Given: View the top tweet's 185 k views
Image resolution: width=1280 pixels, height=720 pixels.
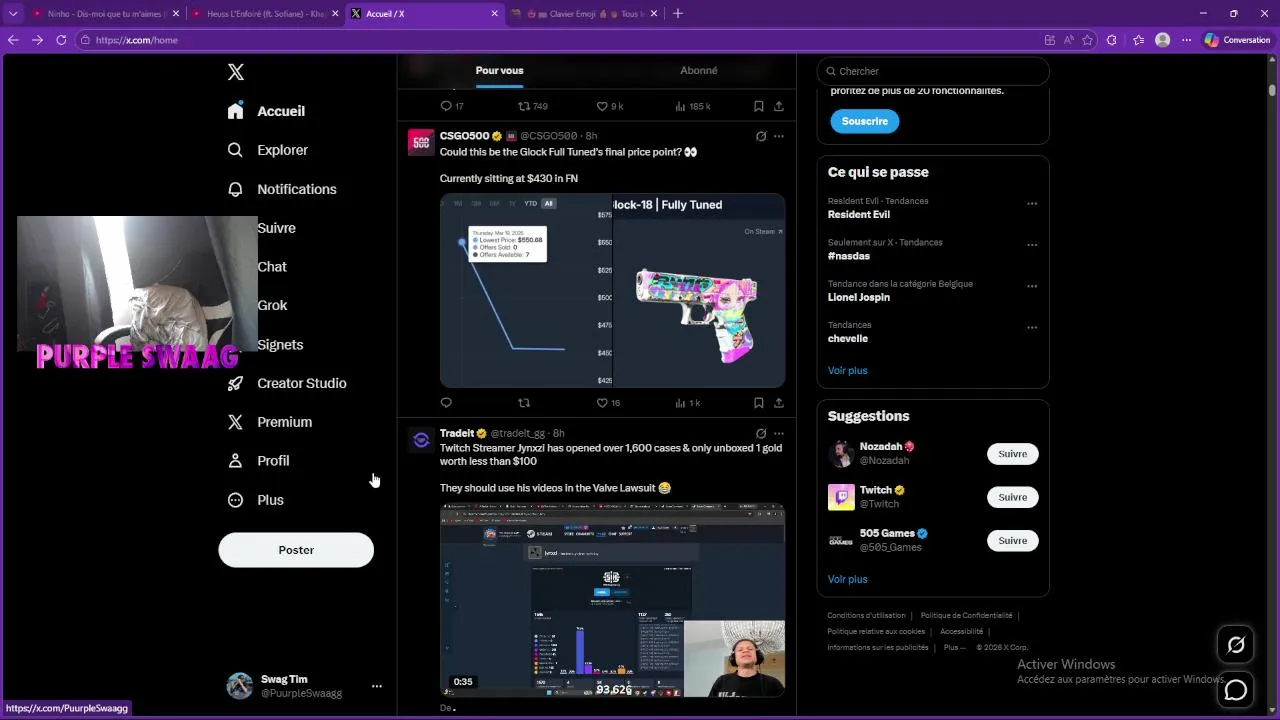Looking at the screenshot, I should click(692, 106).
